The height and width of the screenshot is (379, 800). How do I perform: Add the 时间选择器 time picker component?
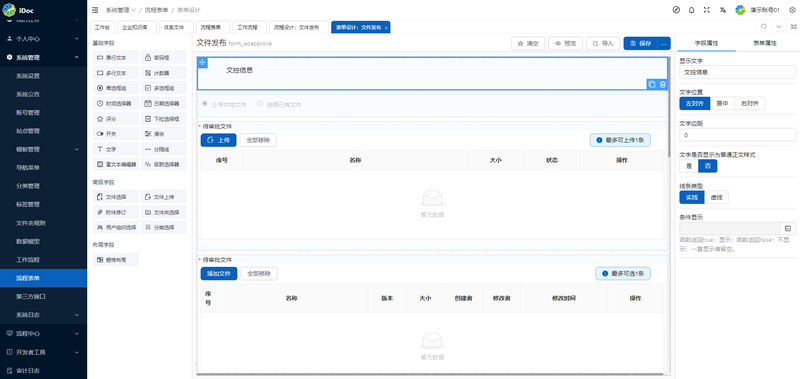click(115, 104)
